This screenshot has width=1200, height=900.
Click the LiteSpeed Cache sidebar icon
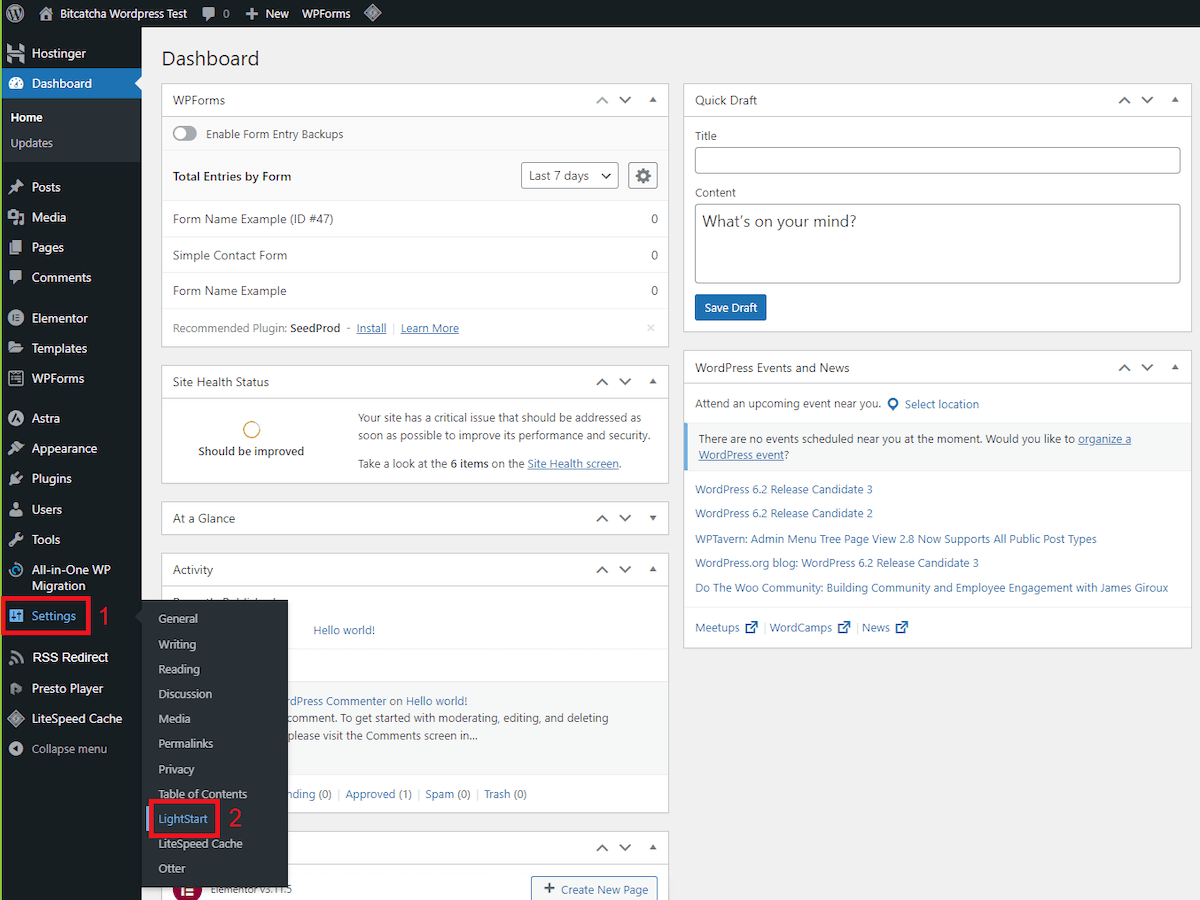click(16, 718)
